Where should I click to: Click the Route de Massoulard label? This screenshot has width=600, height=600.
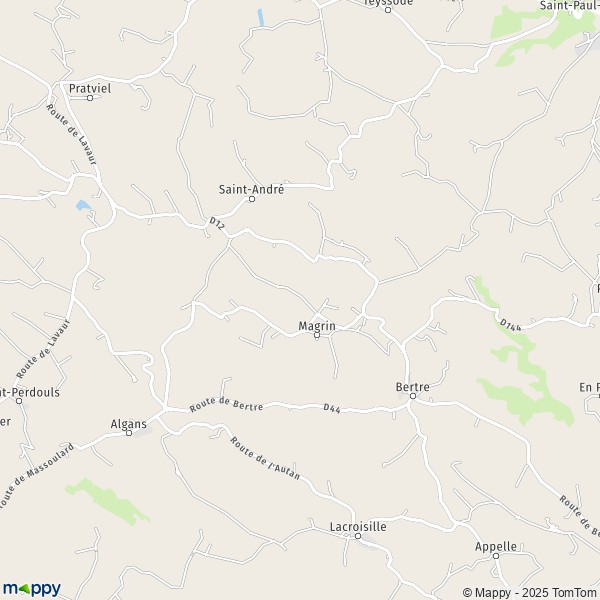36,476
